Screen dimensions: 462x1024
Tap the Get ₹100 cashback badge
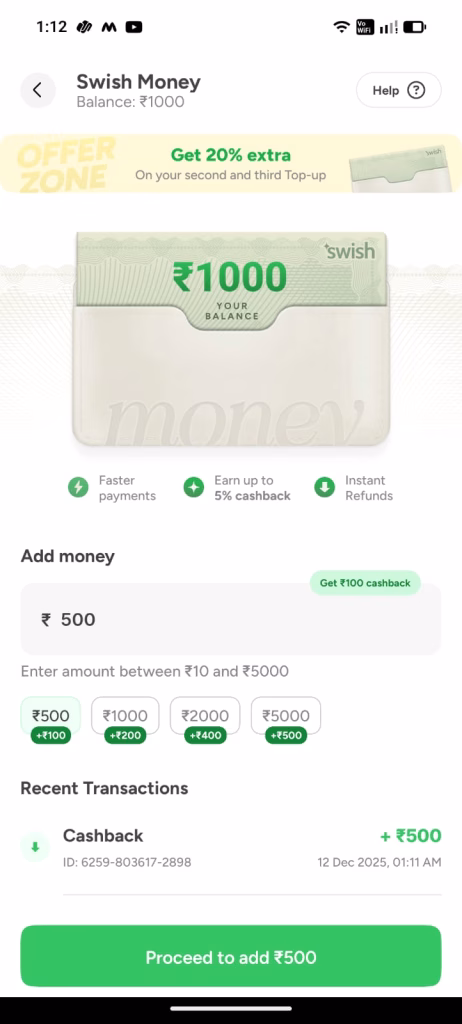365,583
